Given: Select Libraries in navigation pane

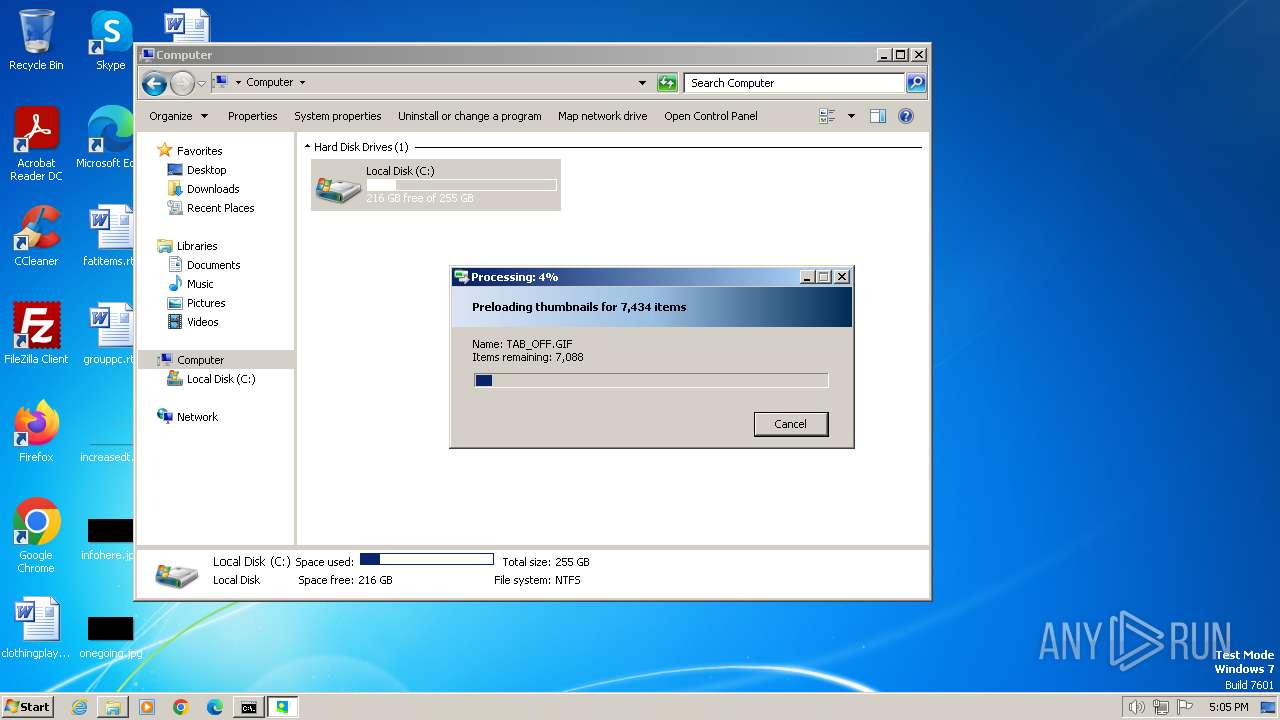Looking at the screenshot, I should 197,246.
